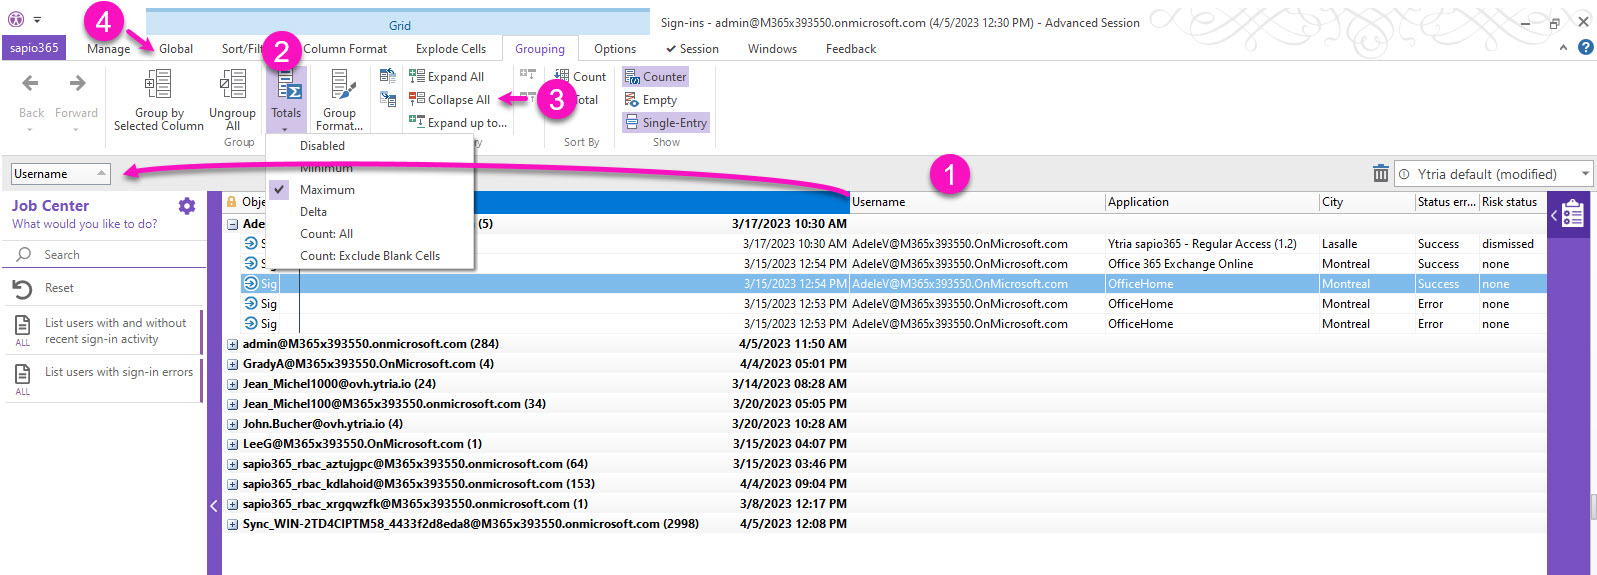Screen dimensions: 1597x575
Task: Click the Back navigation arrow
Action: [x=31, y=84]
